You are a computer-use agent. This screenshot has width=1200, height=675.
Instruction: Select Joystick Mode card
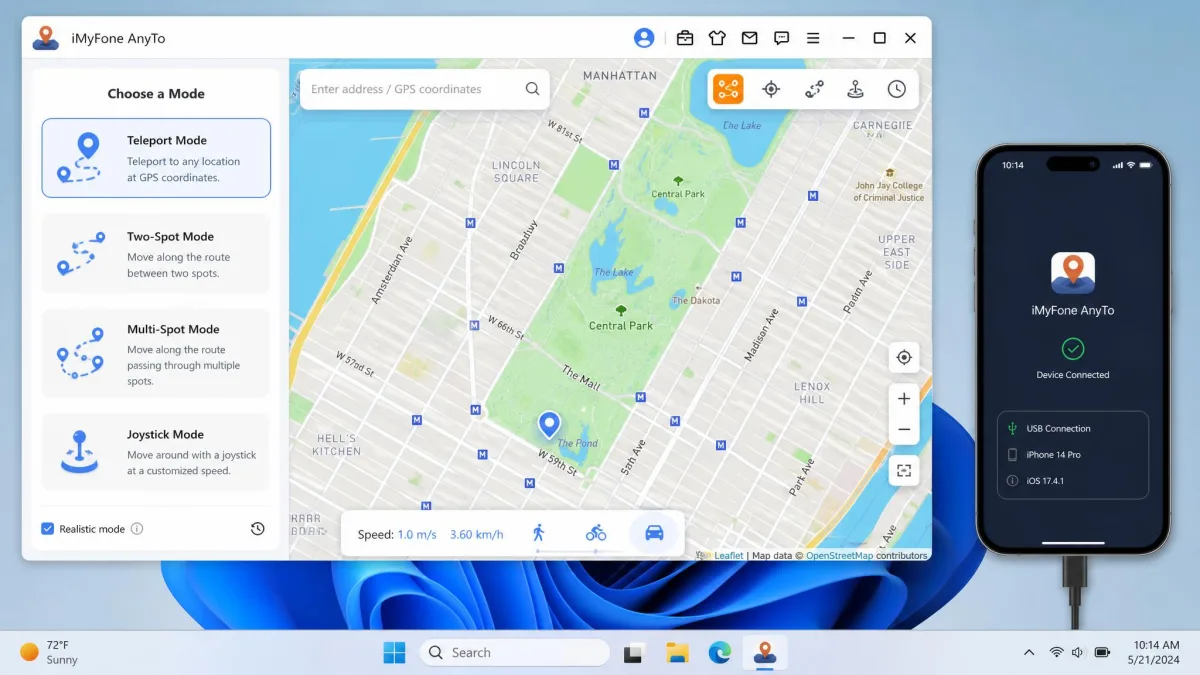click(156, 452)
